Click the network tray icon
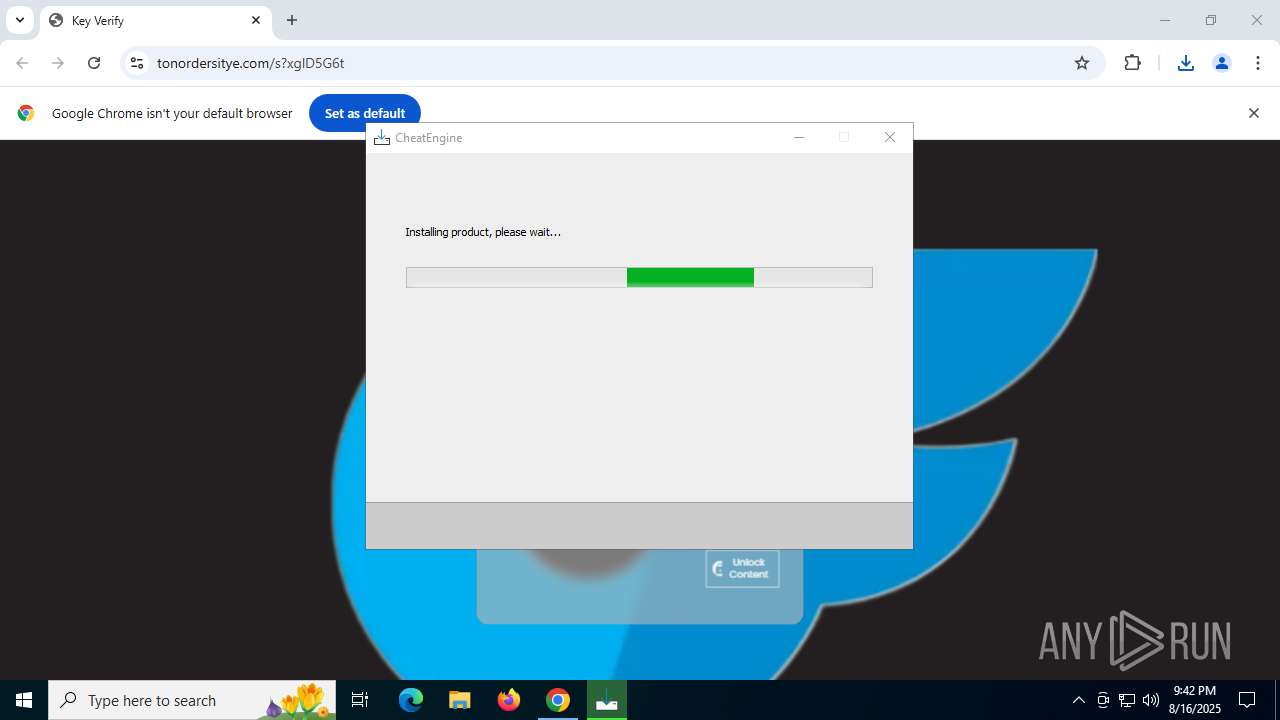 click(1127, 700)
